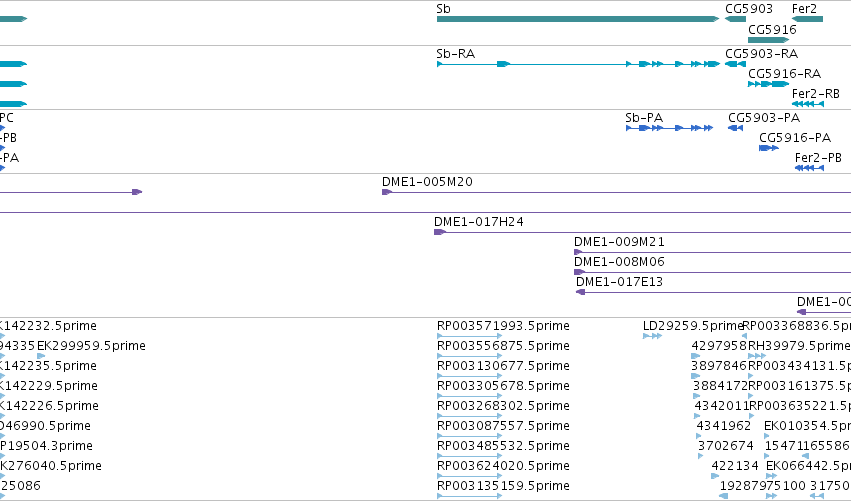Open the CG5916-PA protein label
This screenshot has width=851, height=501.
pyautogui.click(x=795, y=138)
